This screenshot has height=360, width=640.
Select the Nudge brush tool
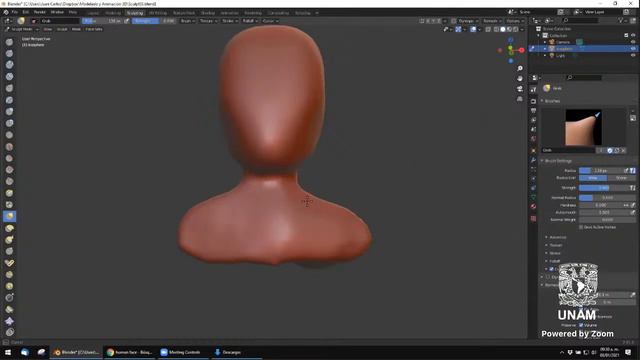click(x=9, y=275)
